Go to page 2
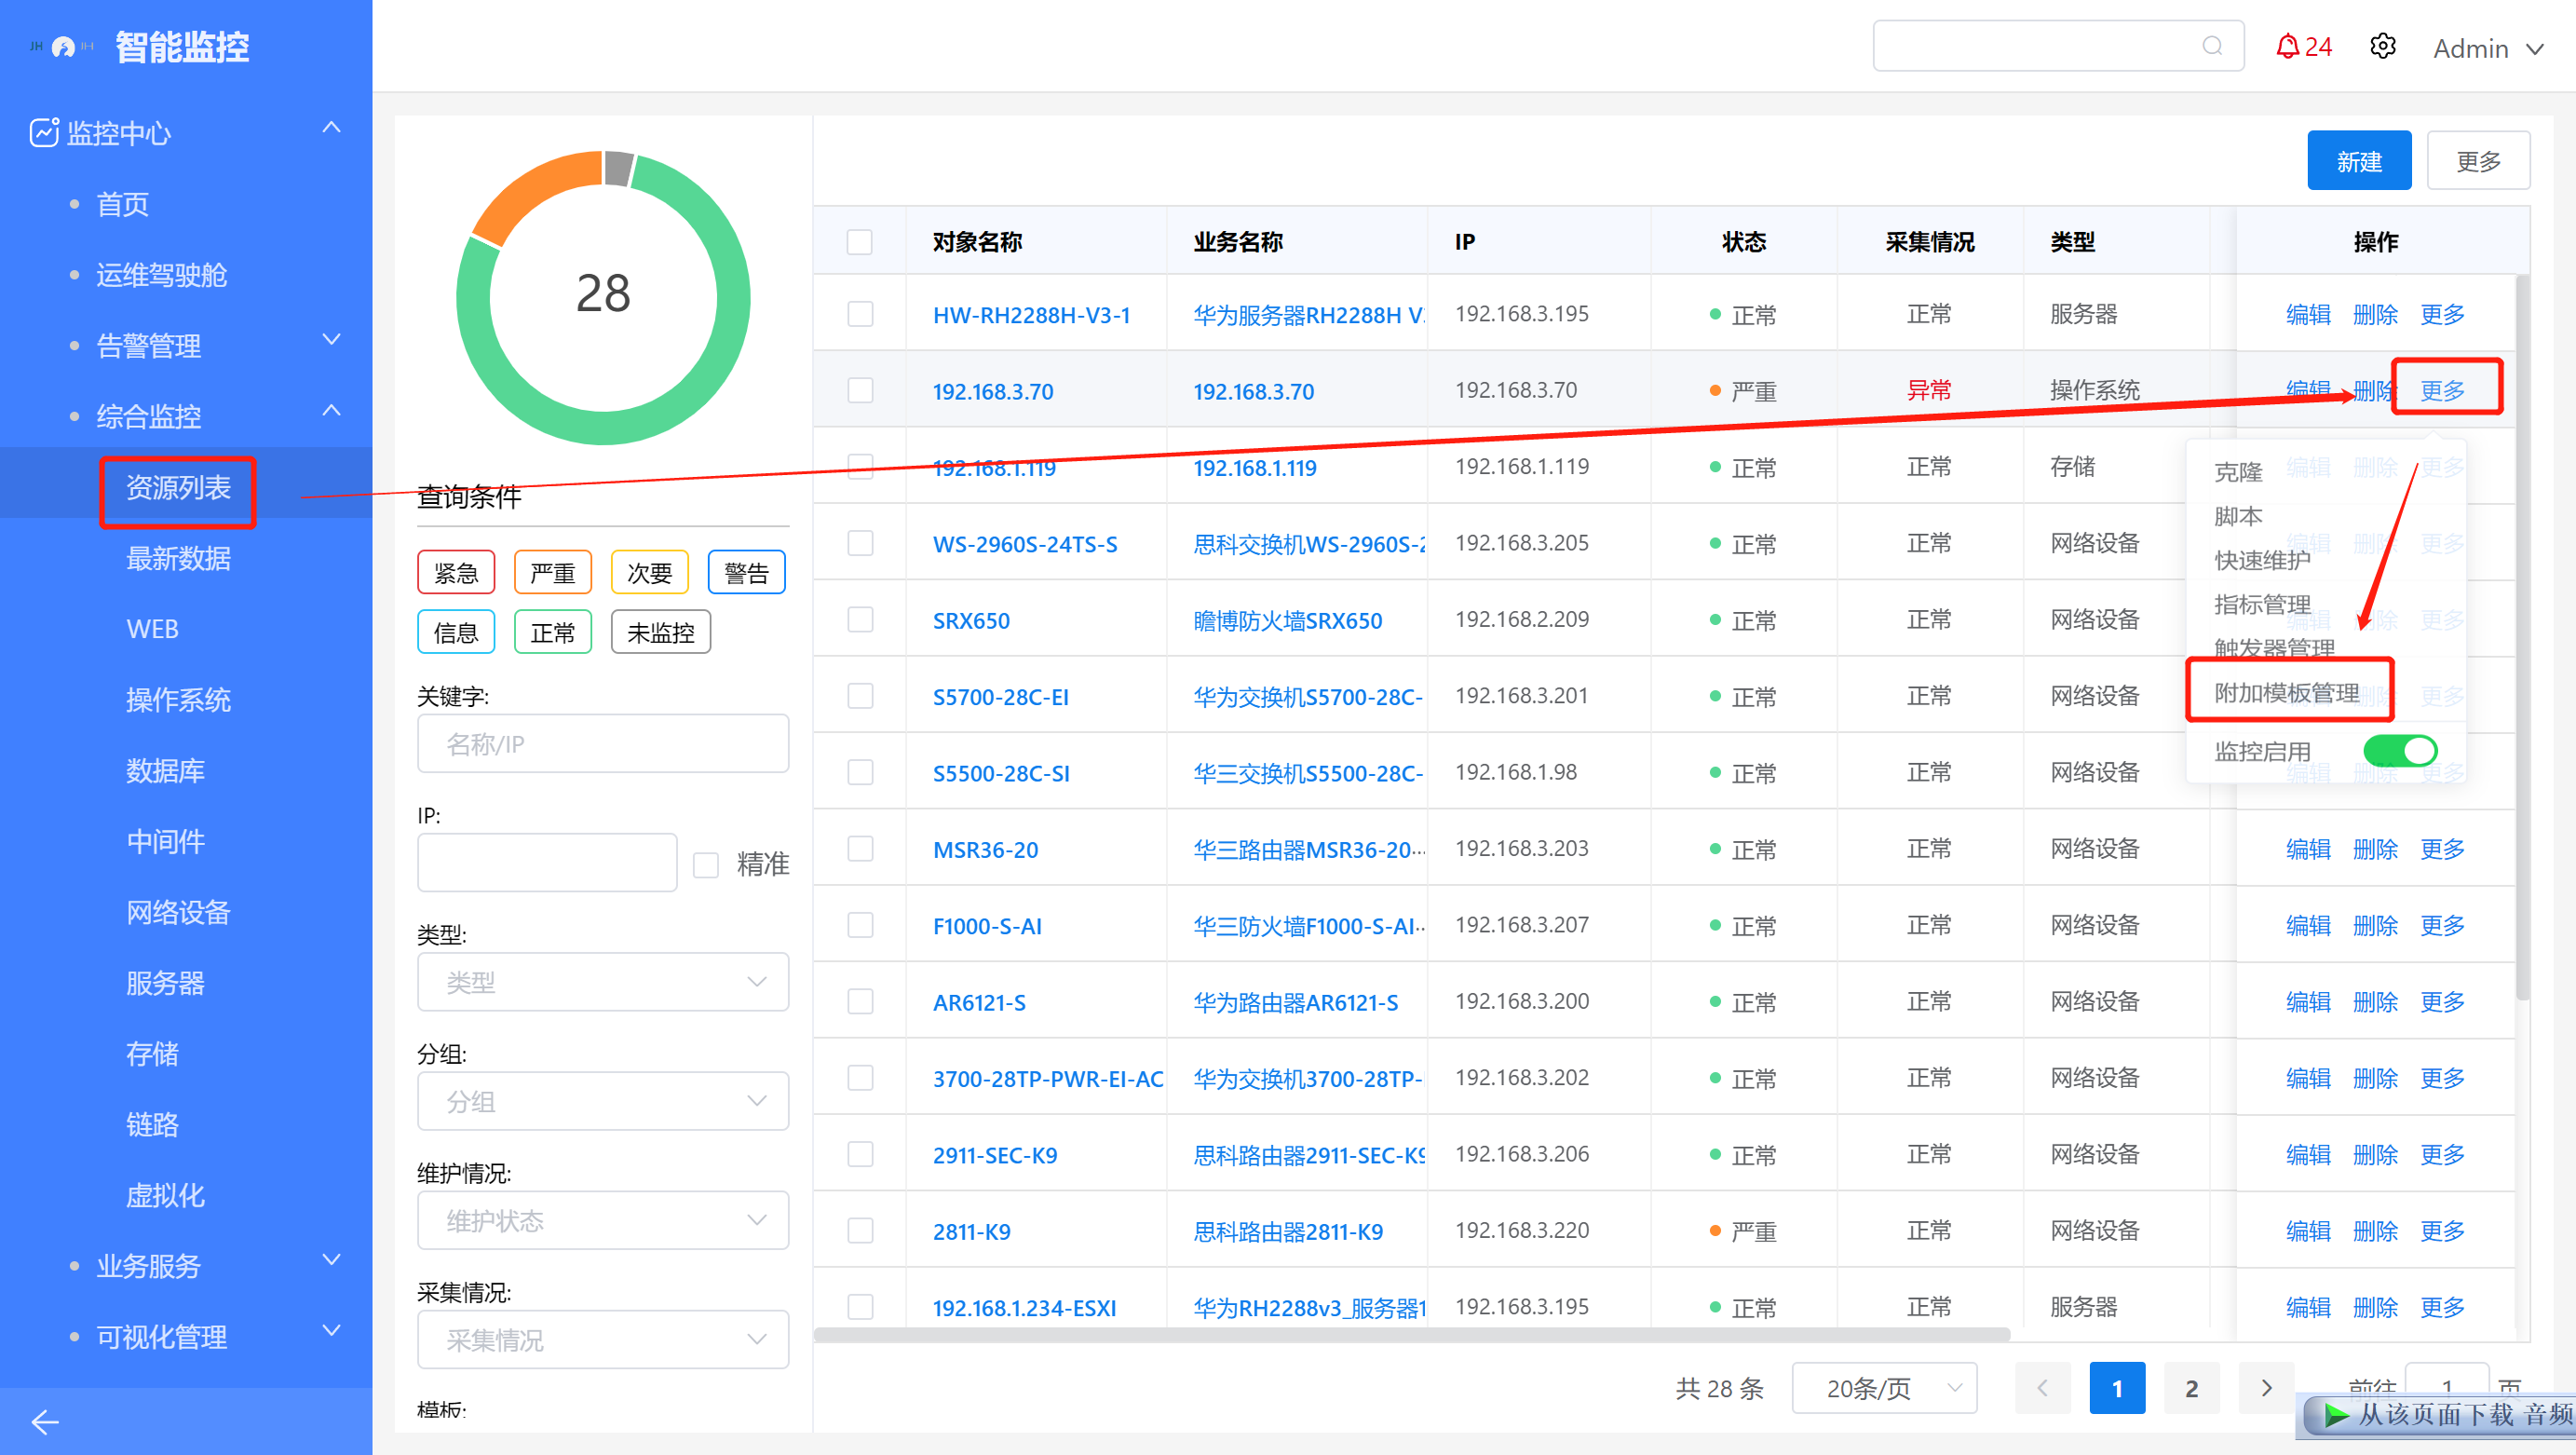The width and height of the screenshot is (2576, 1455). [x=2191, y=1388]
